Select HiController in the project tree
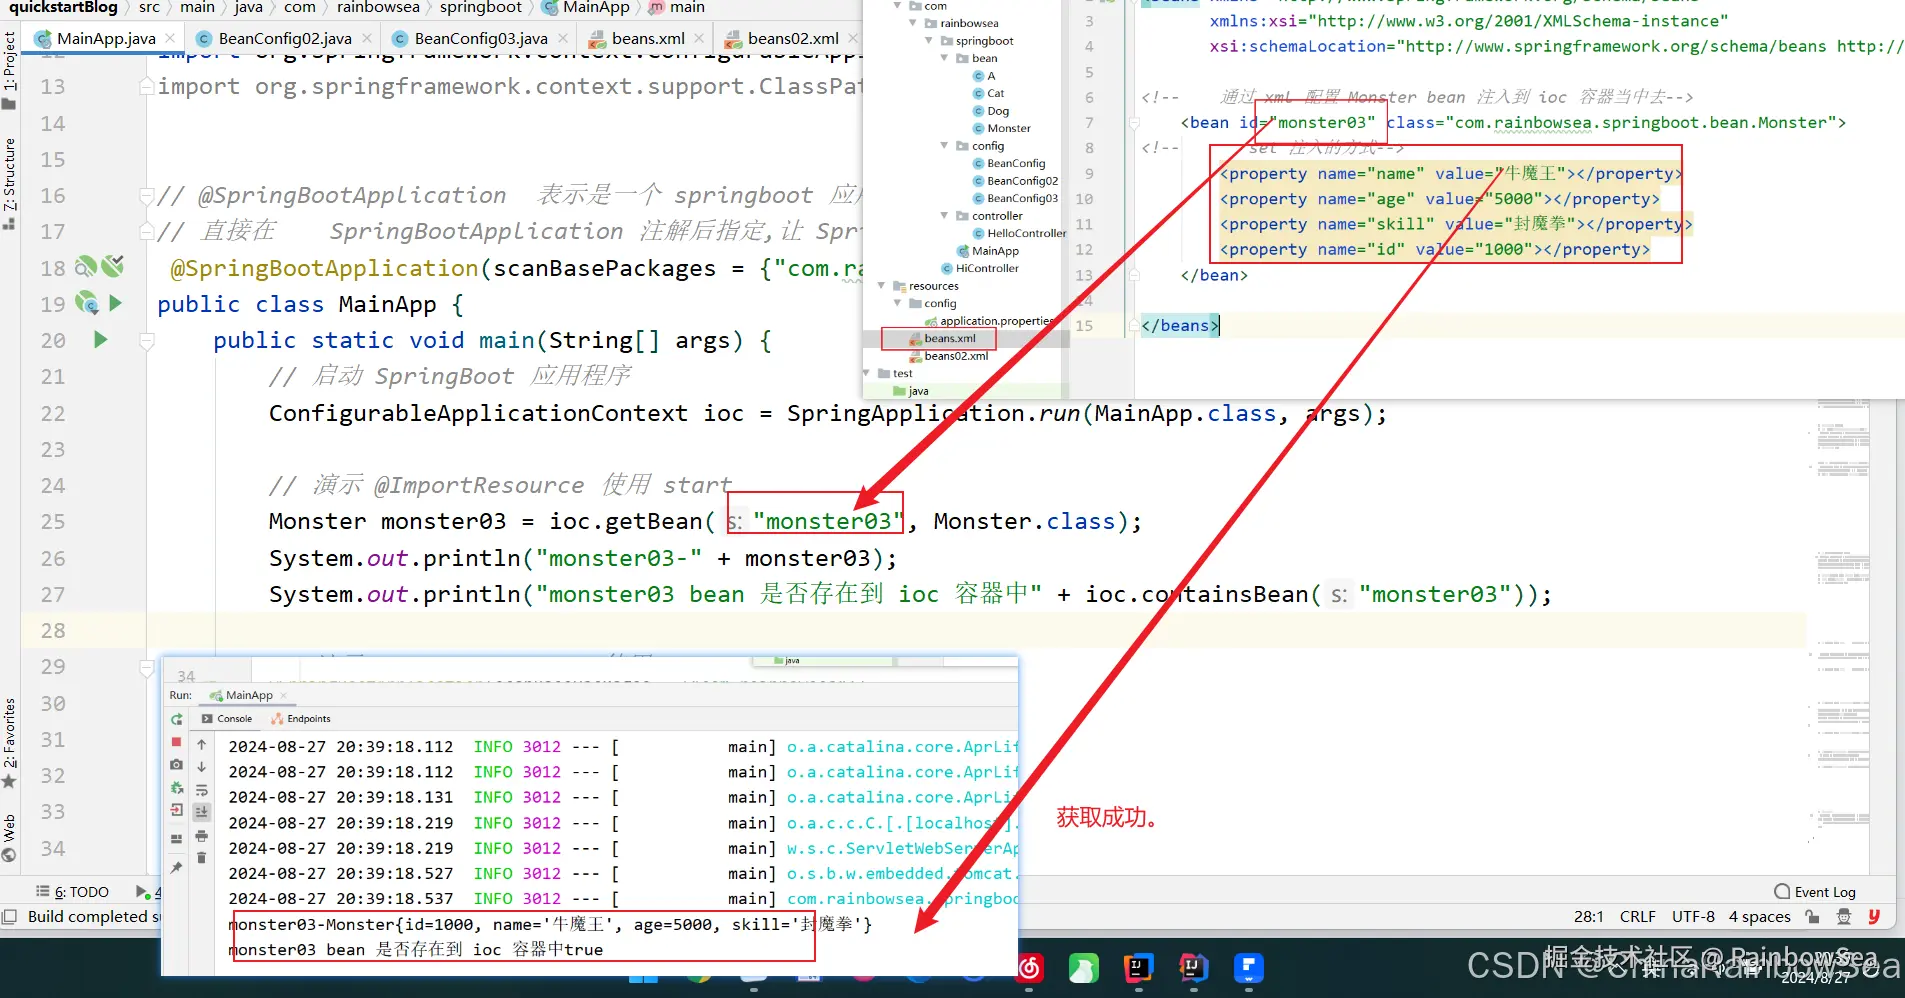Viewport: 1905px width, 998px height. point(980,268)
